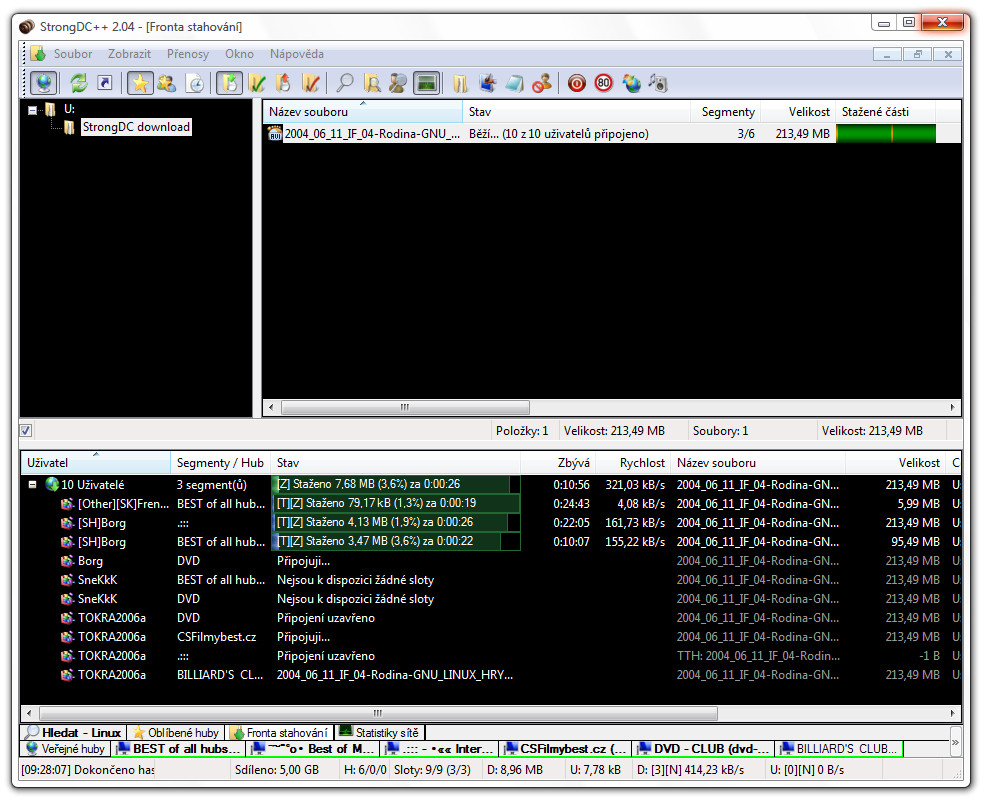Image resolution: width=985 pixels, height=801 pixels.
Task: Sort transfers by Zbývá column header
Action: pos(558,463)
